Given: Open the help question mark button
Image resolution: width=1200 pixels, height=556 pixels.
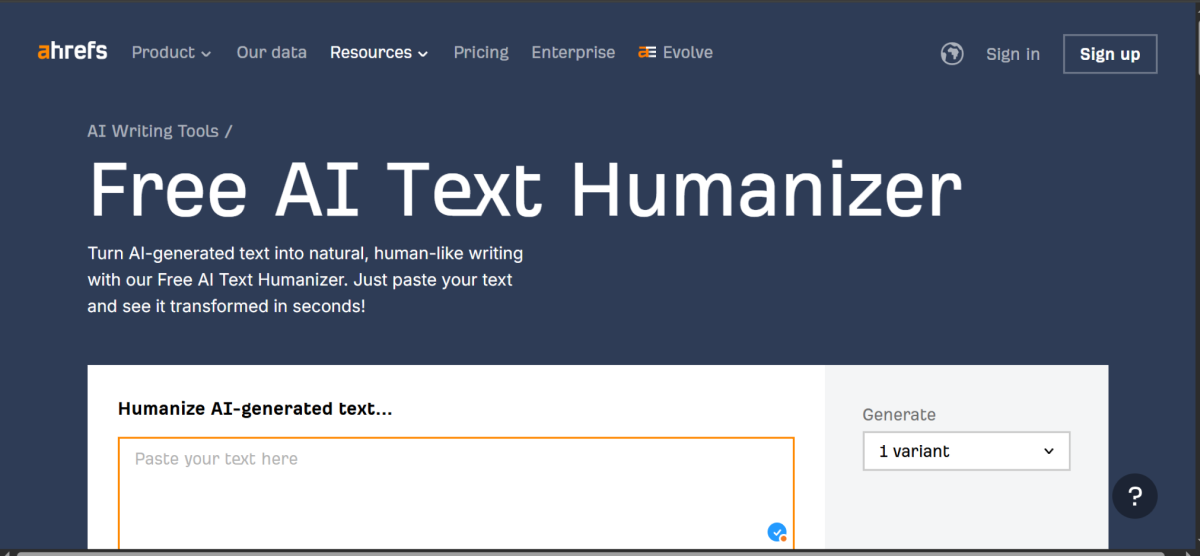Looking at the screenshot, I should point(1135,496).
